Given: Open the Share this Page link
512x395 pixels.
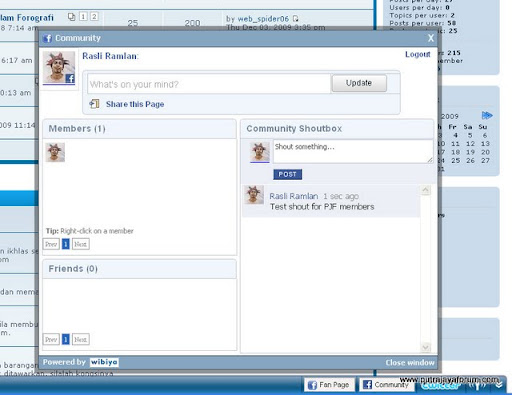Looking at the screenshot, I should click(x=135, y=104).
